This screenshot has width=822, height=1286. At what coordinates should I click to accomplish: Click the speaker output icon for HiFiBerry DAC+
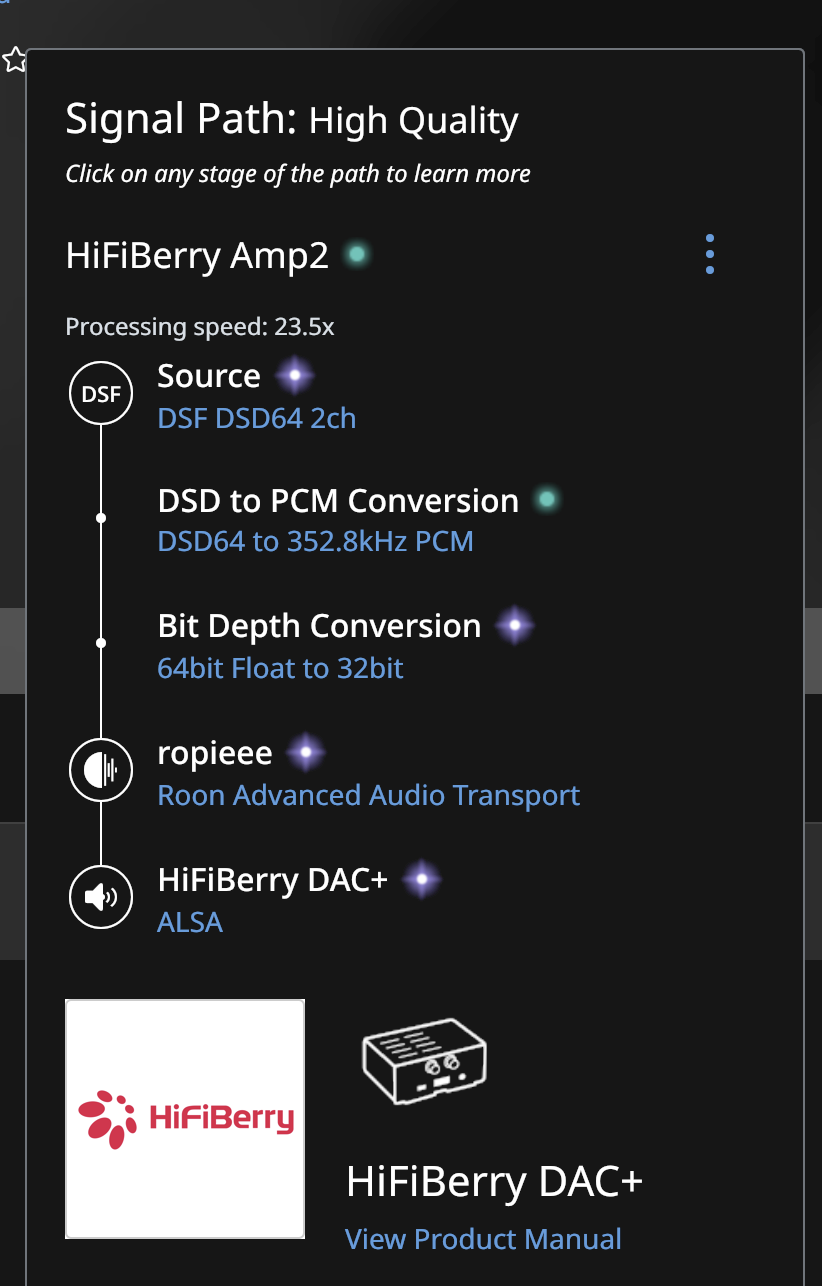point(101,897)
